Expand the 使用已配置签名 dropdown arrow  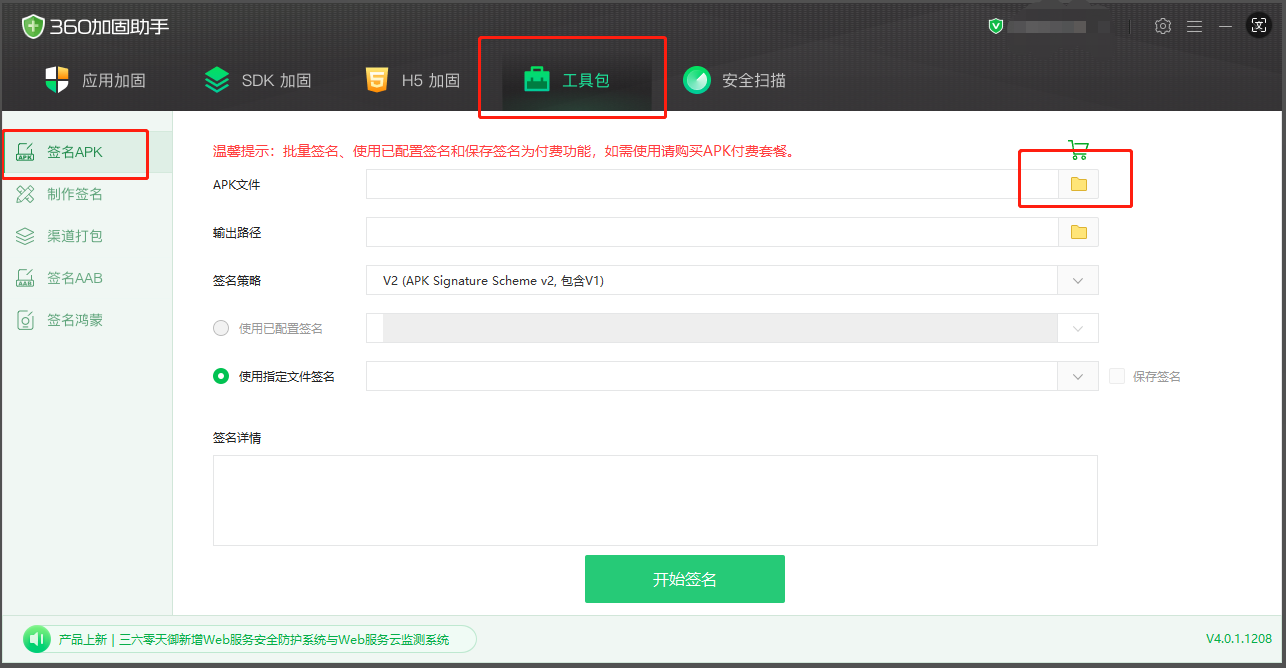[1078, 328]
